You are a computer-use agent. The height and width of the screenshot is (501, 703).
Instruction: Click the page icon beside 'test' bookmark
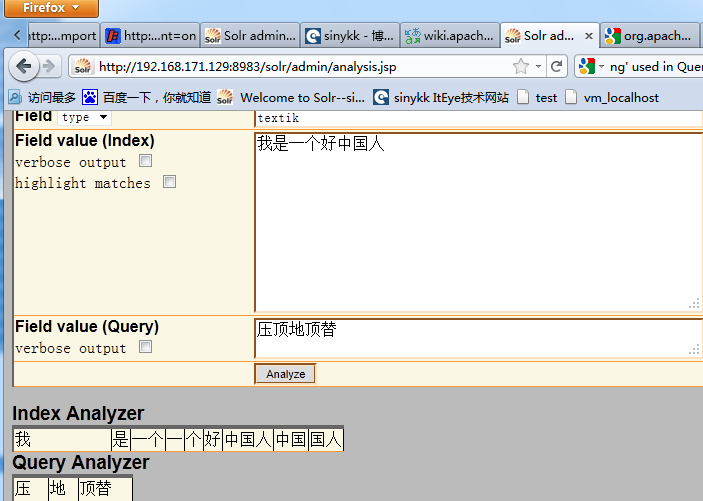click(523, 97)
